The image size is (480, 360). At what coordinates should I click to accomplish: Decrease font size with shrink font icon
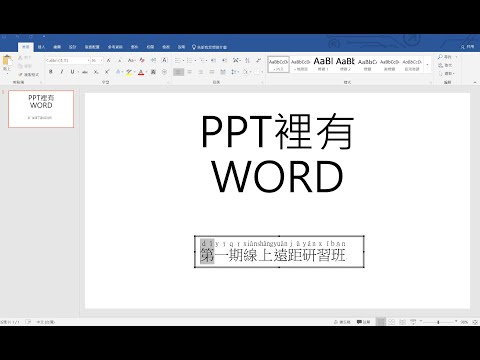119,60
